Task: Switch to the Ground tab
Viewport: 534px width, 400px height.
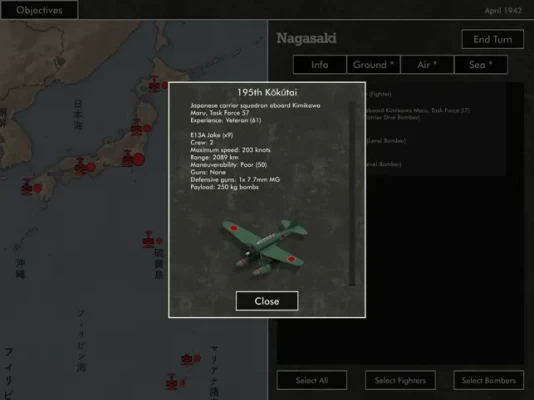Action: (373, 64)
